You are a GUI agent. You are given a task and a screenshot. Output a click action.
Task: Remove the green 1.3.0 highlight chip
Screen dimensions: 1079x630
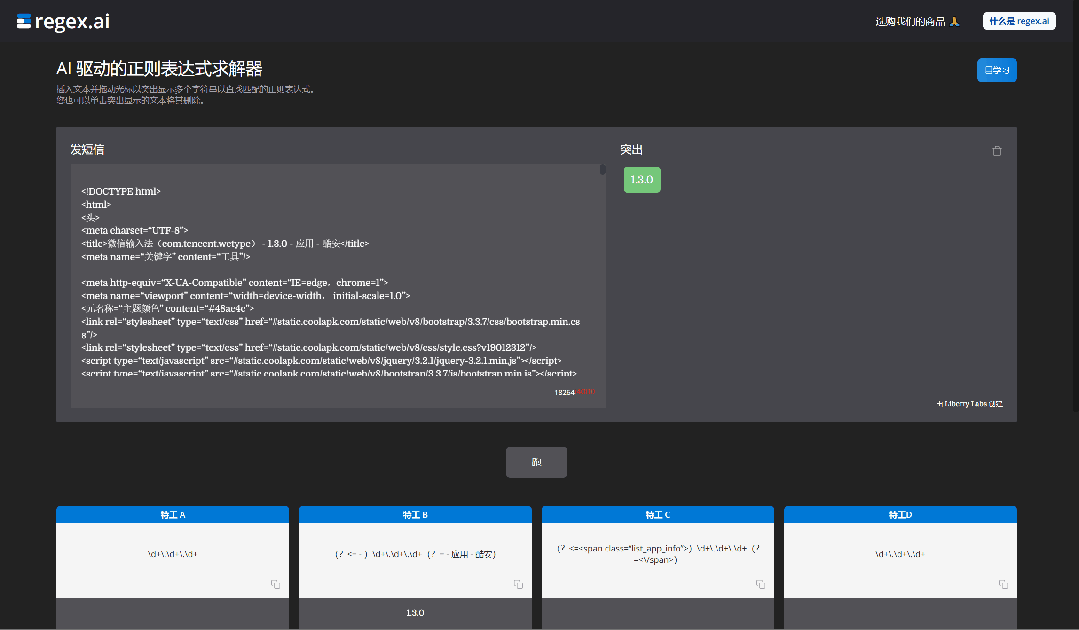642,180
